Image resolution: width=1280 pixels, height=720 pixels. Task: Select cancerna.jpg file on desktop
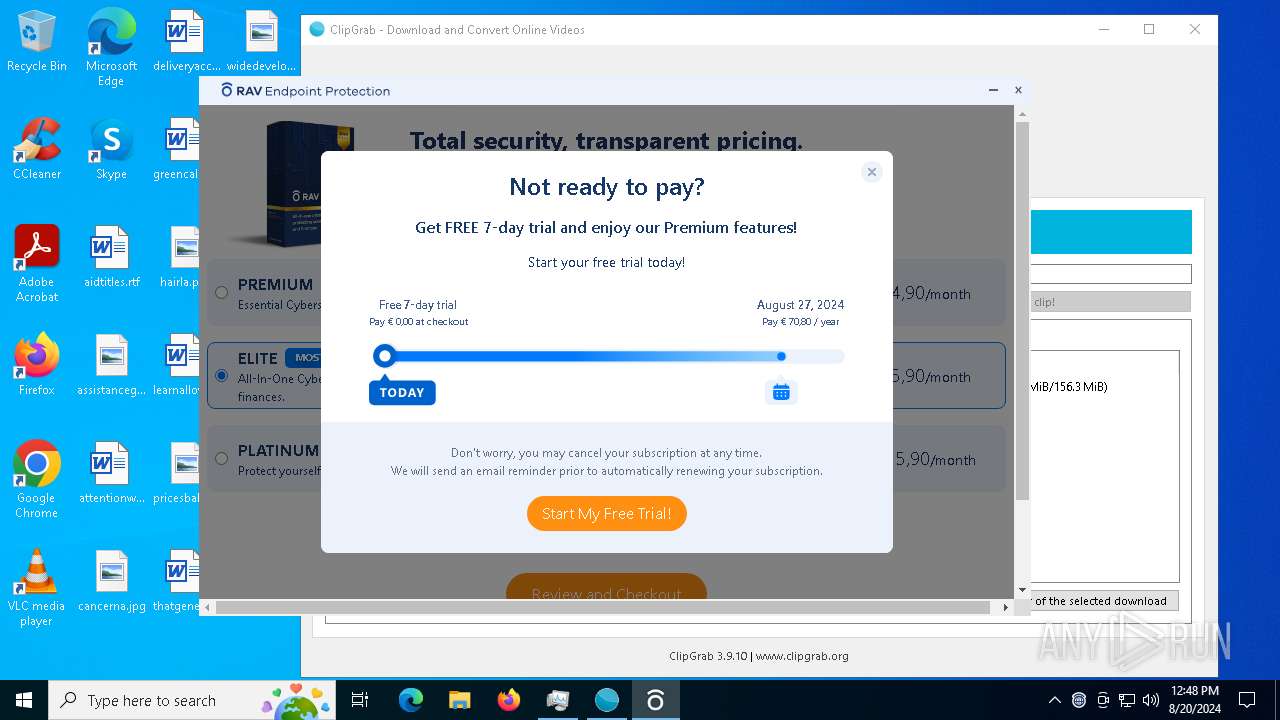(111, 581)
